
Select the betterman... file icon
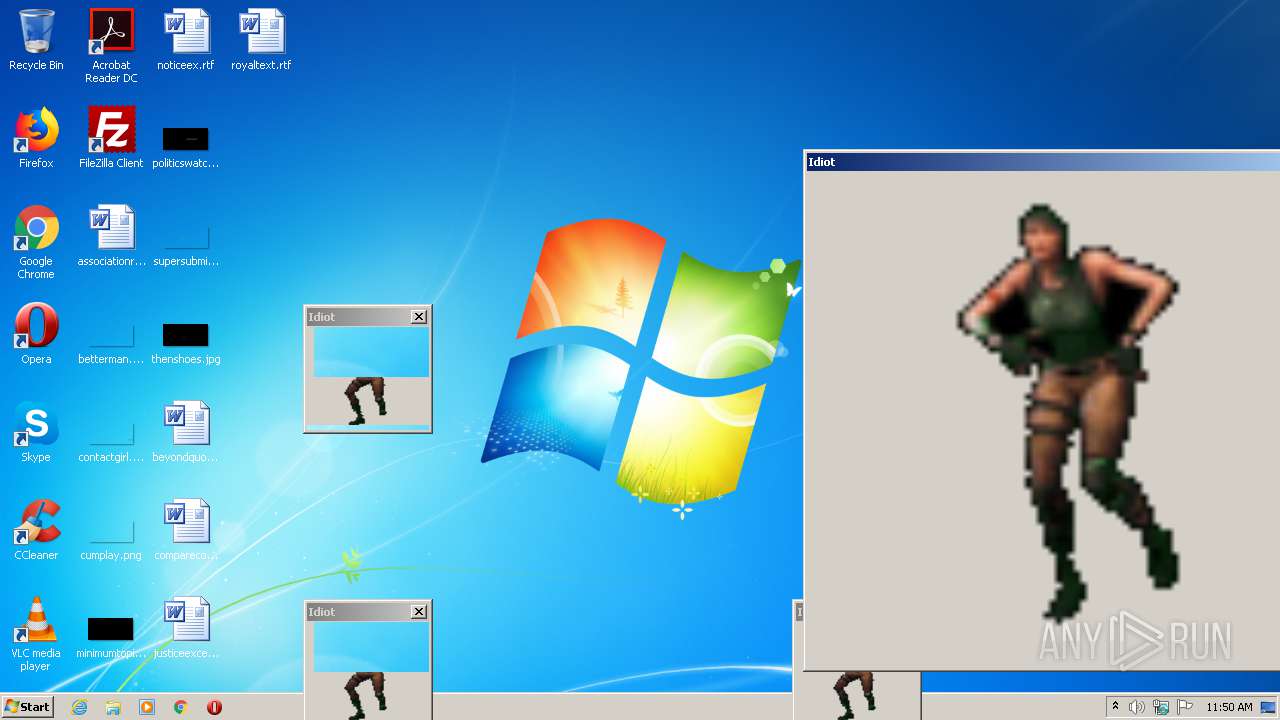coord(111,344)
